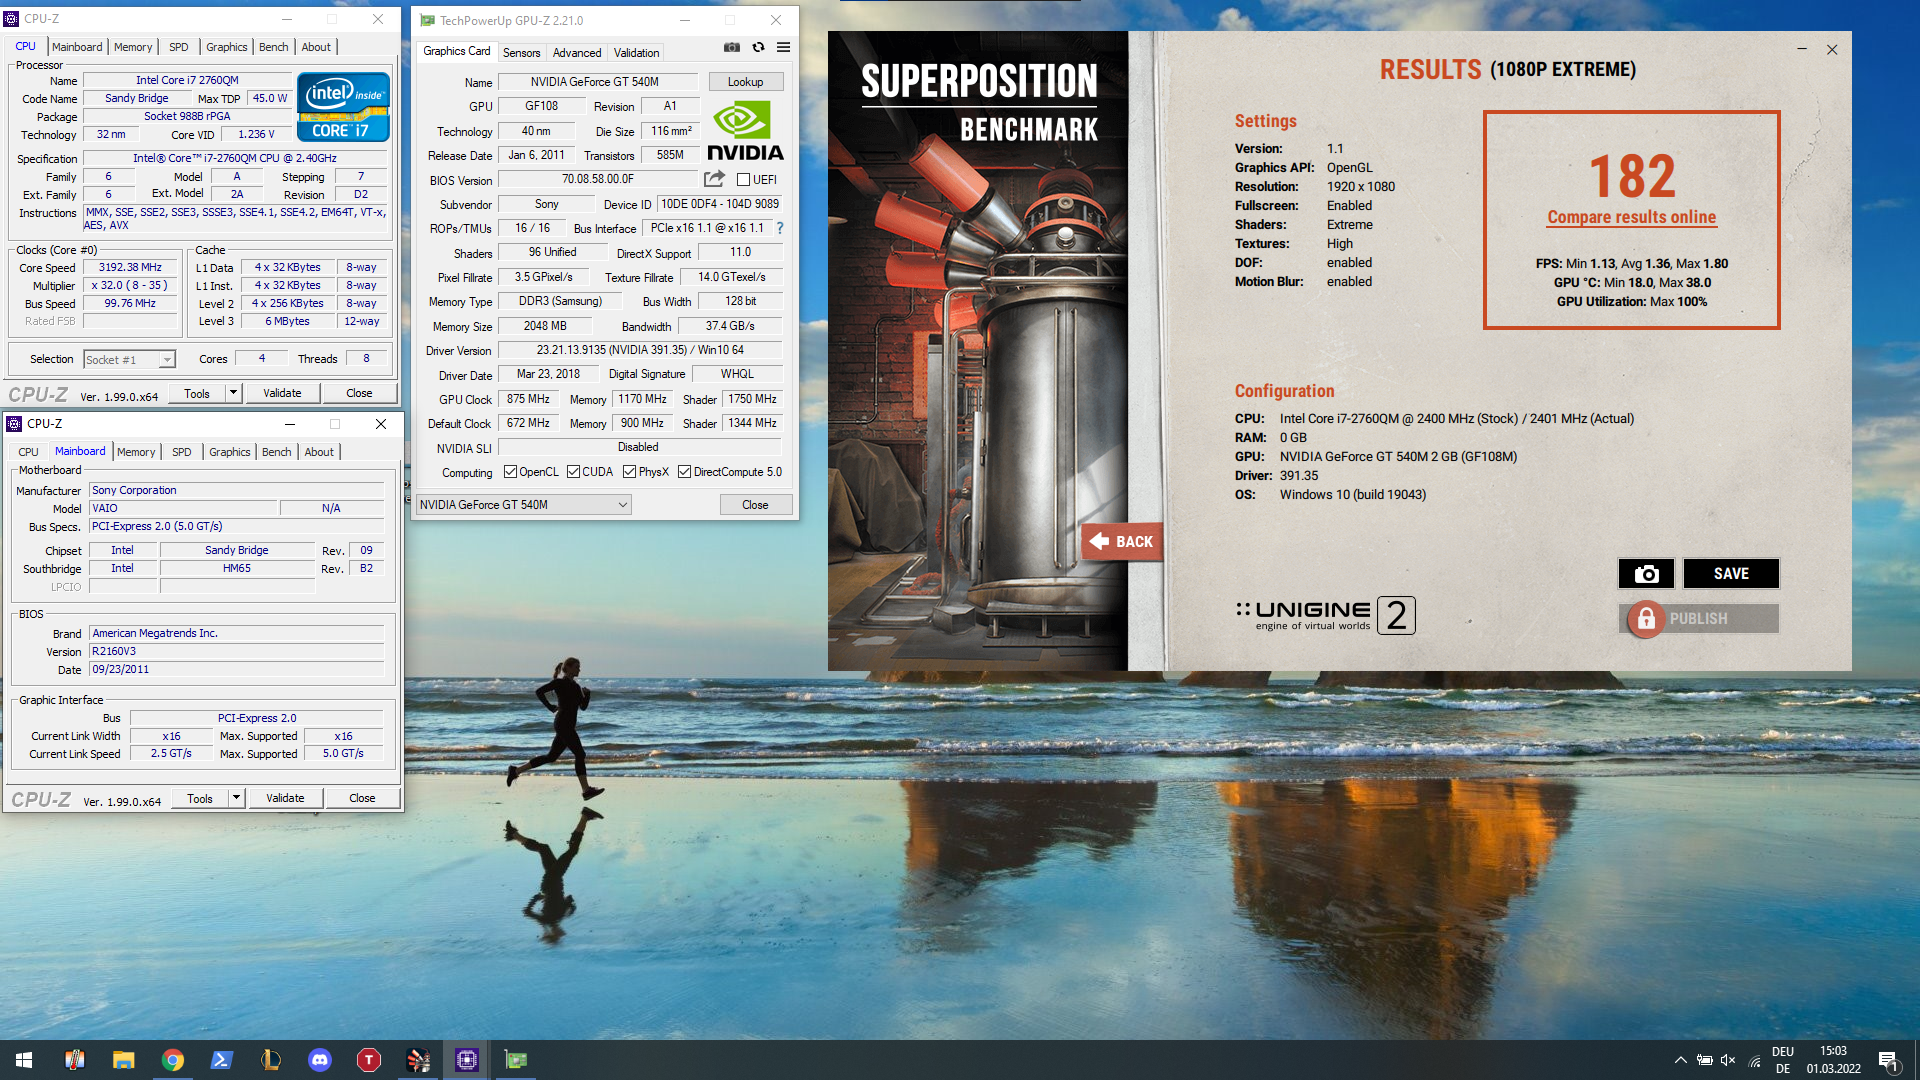Expand the Tools arrow in upper CPU-Z window

(x=233, y=393)
